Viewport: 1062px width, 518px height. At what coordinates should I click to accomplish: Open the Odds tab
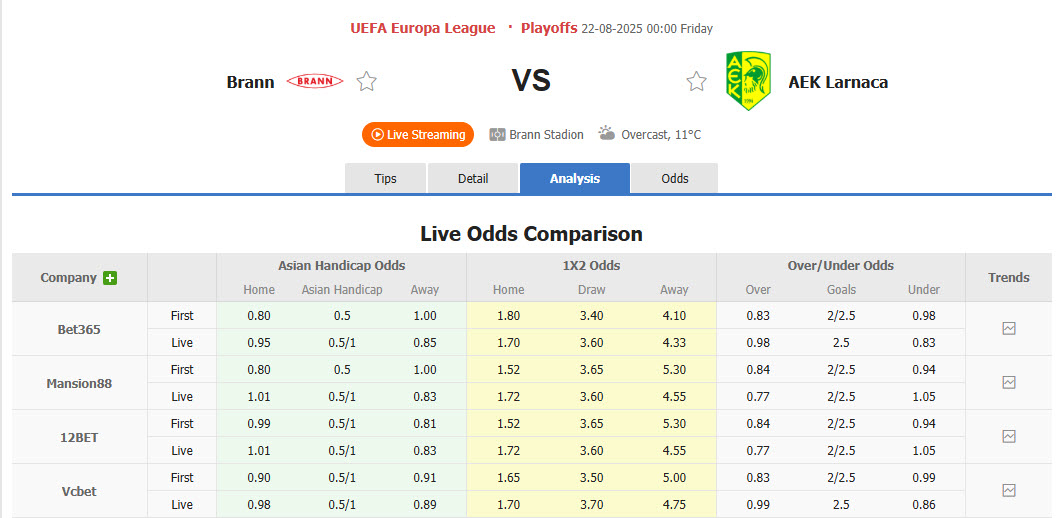[675, 178]
